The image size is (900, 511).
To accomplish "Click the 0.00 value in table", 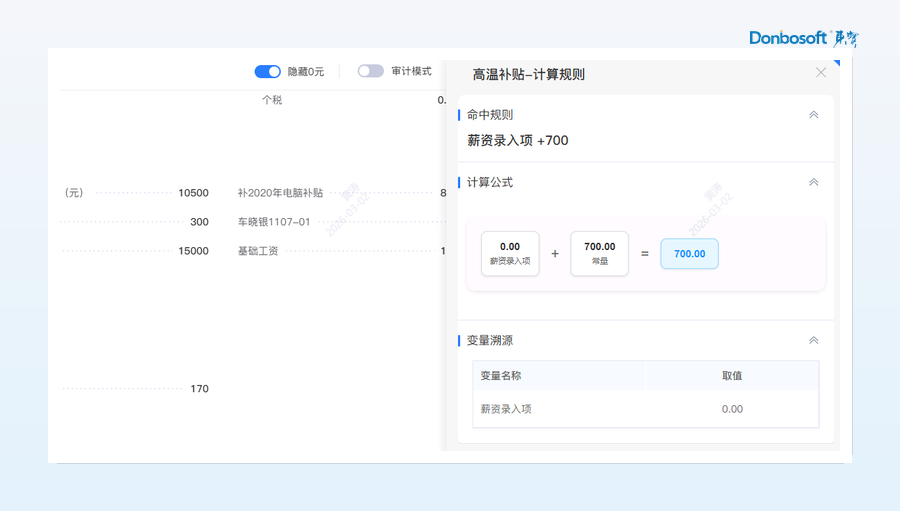I will coord(732,409).
